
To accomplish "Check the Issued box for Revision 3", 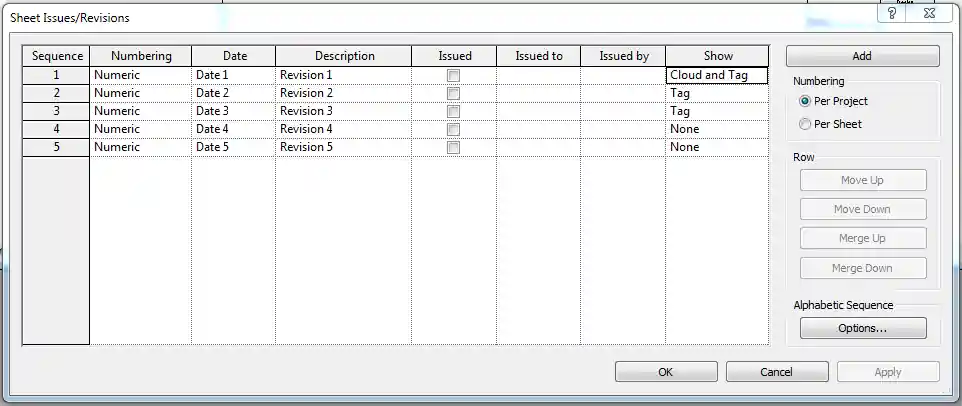I will pyautogui.click(x=453, y=111).
